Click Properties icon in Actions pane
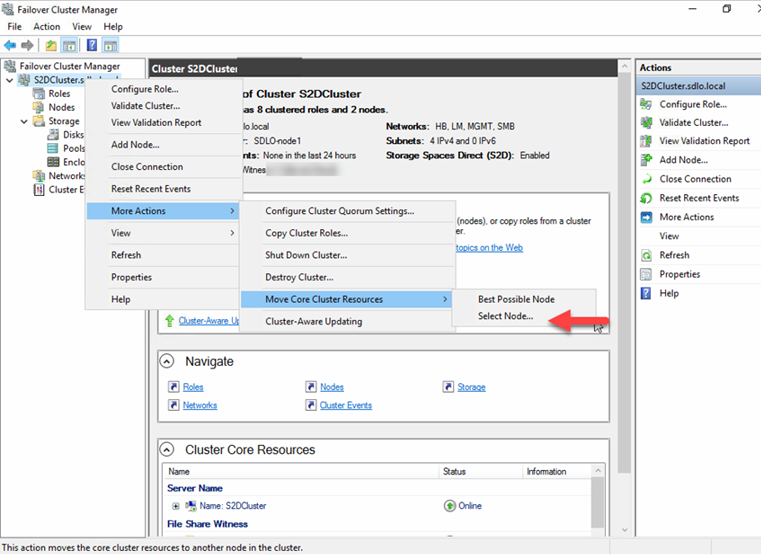This screenshot has width=761, height=555. [646, 274]
